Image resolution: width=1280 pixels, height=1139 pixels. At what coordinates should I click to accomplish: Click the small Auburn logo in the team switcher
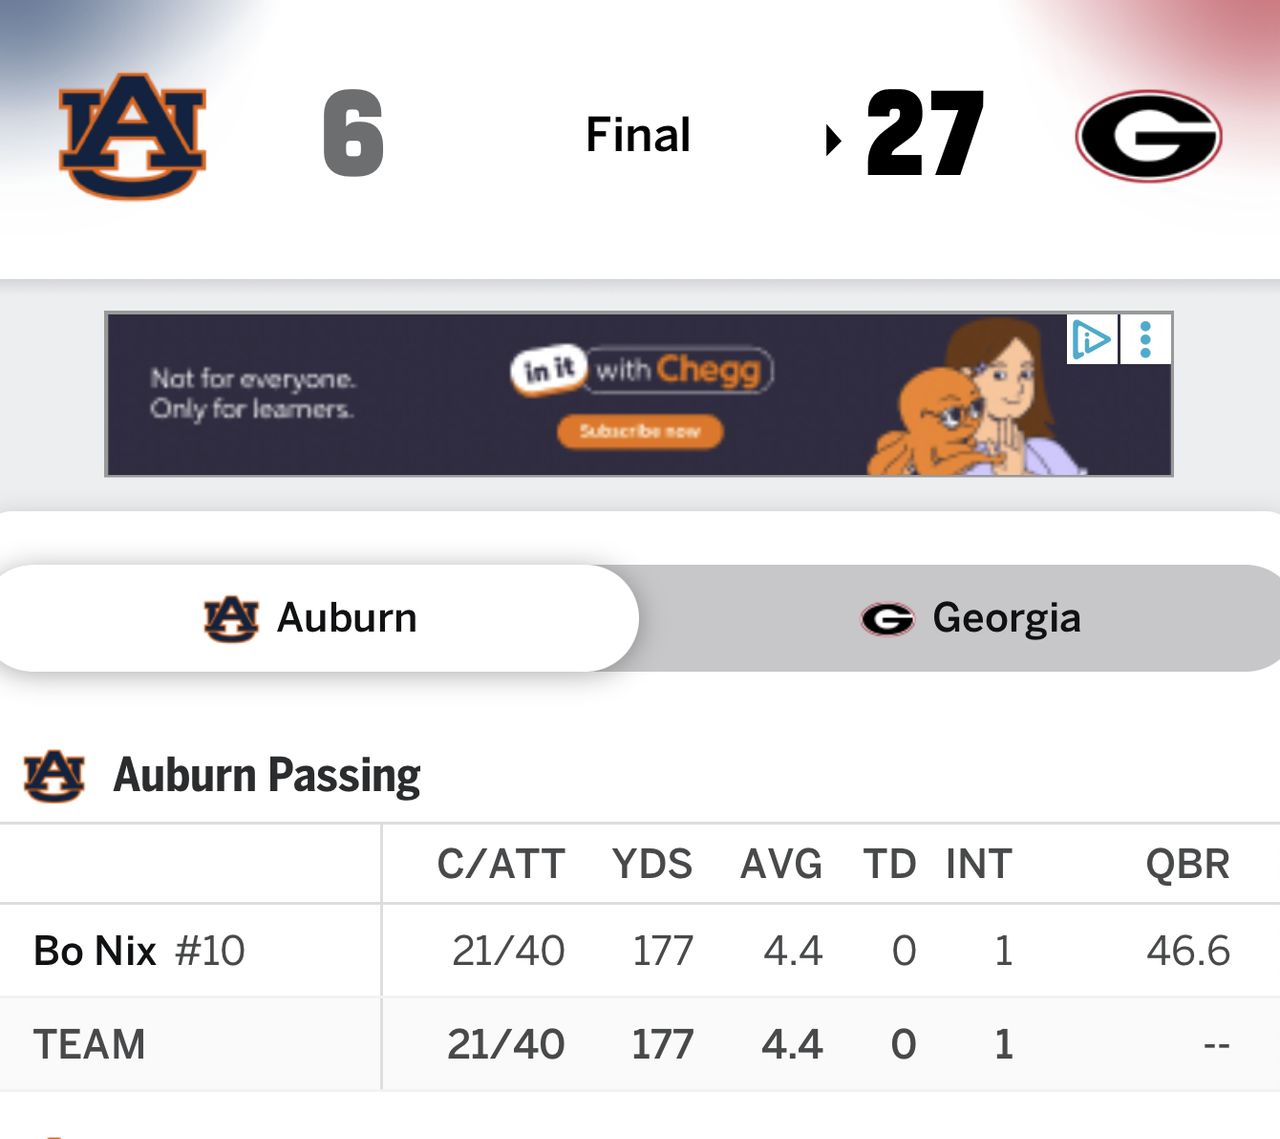coord(231,619)
